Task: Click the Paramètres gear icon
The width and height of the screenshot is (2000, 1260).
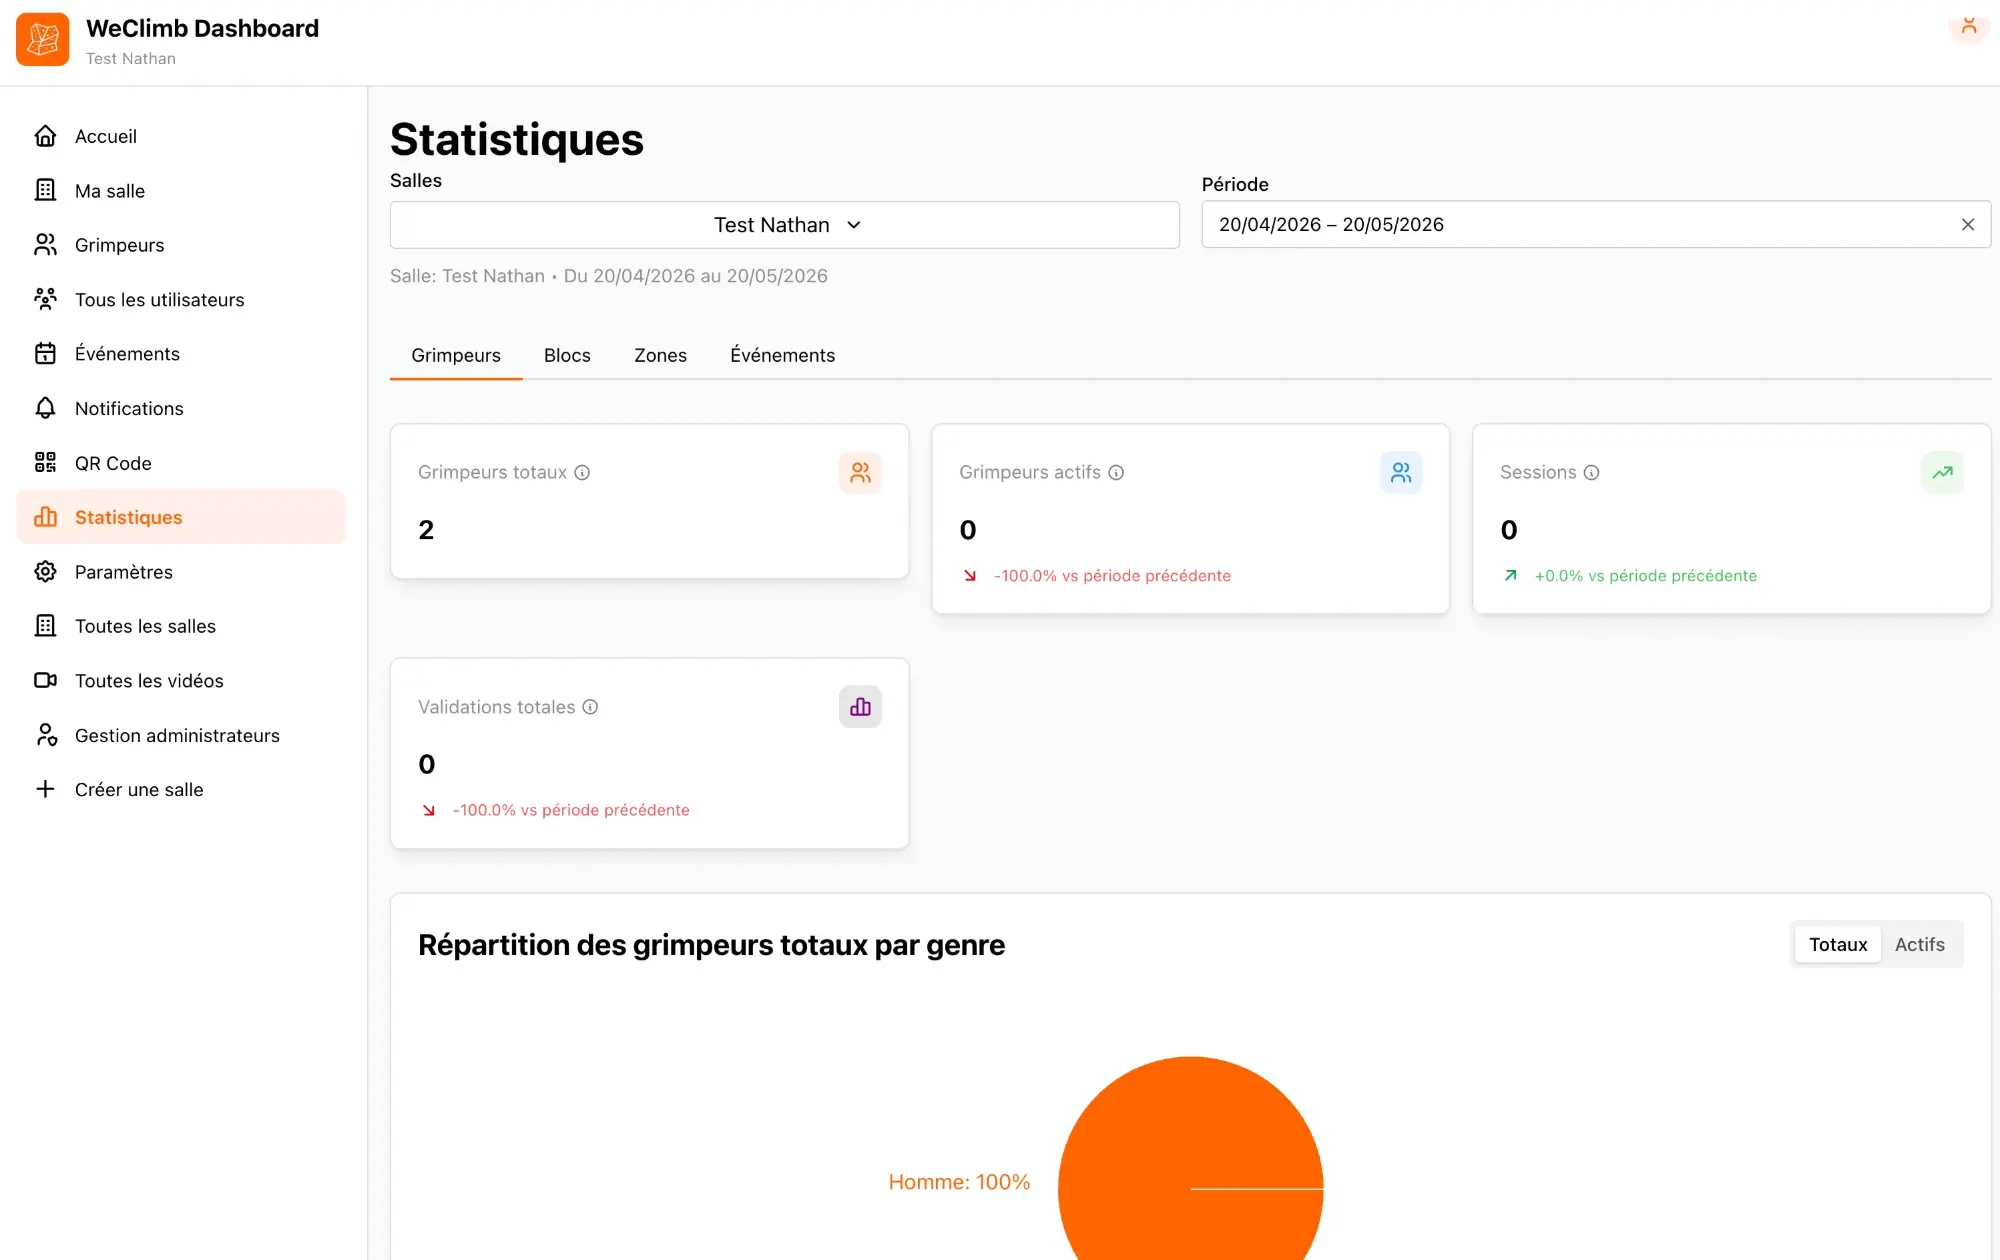Action: pyautogui.click(x=45, y=572)
